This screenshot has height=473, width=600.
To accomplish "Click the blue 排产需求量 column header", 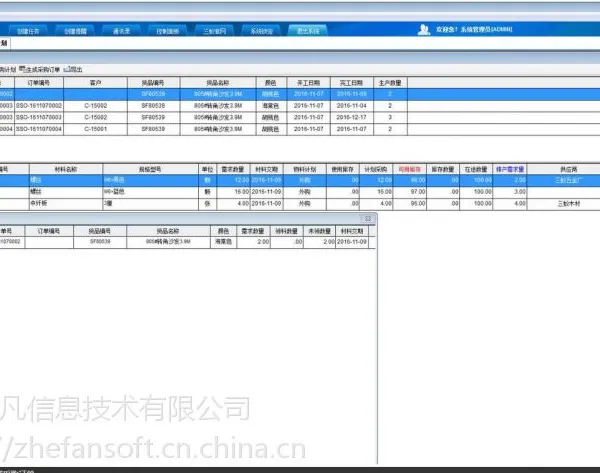I will [x=510, y=169].
